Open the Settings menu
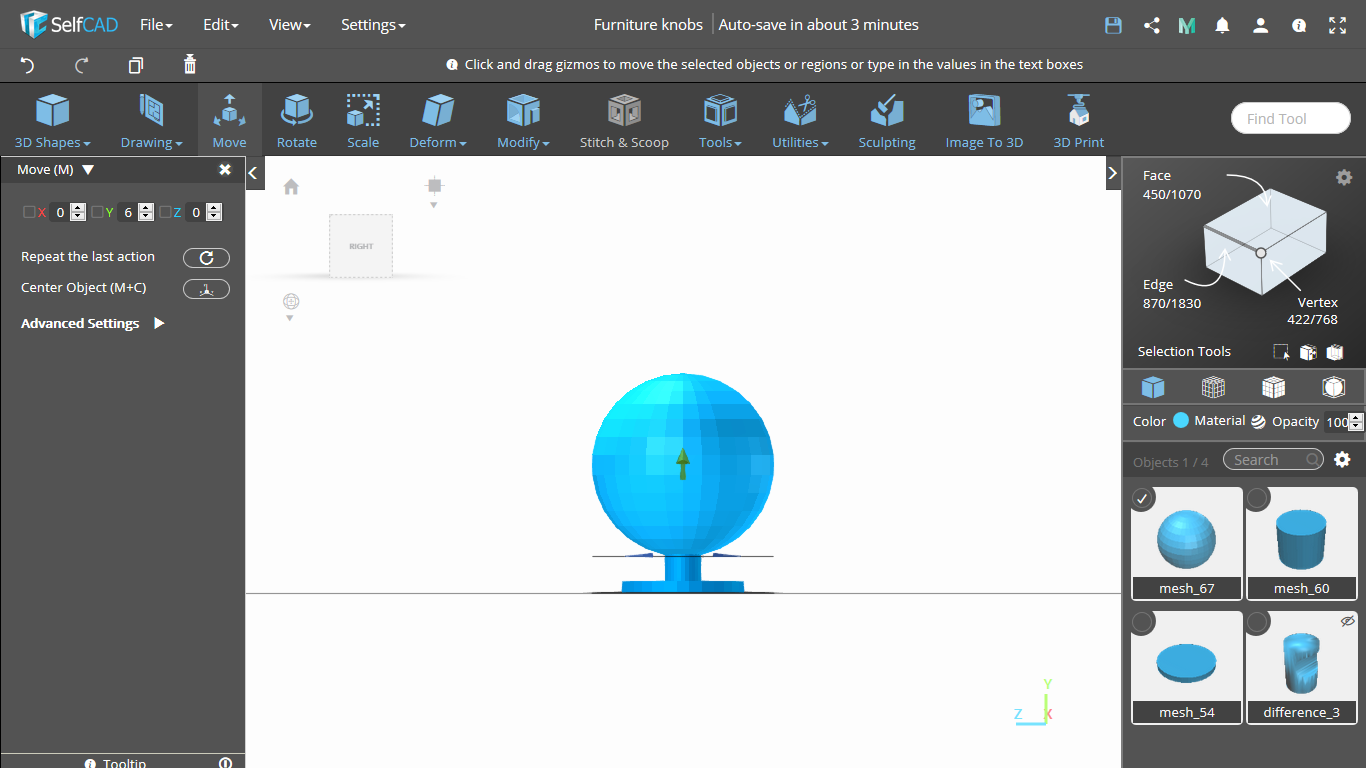 click(x=373, y=26)
